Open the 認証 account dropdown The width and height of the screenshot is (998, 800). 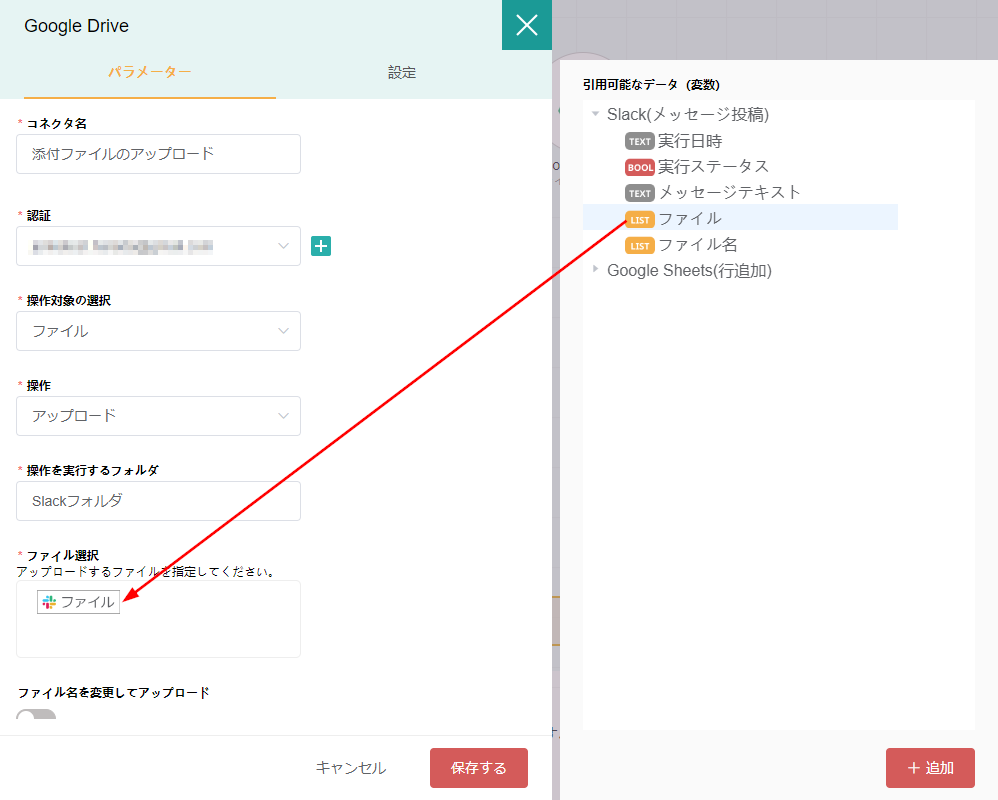[158, 246]
